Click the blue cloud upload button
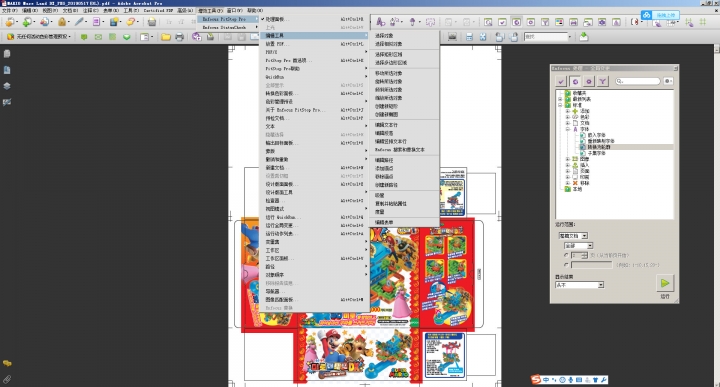This screenshot has width=720, height=387. 660,15
